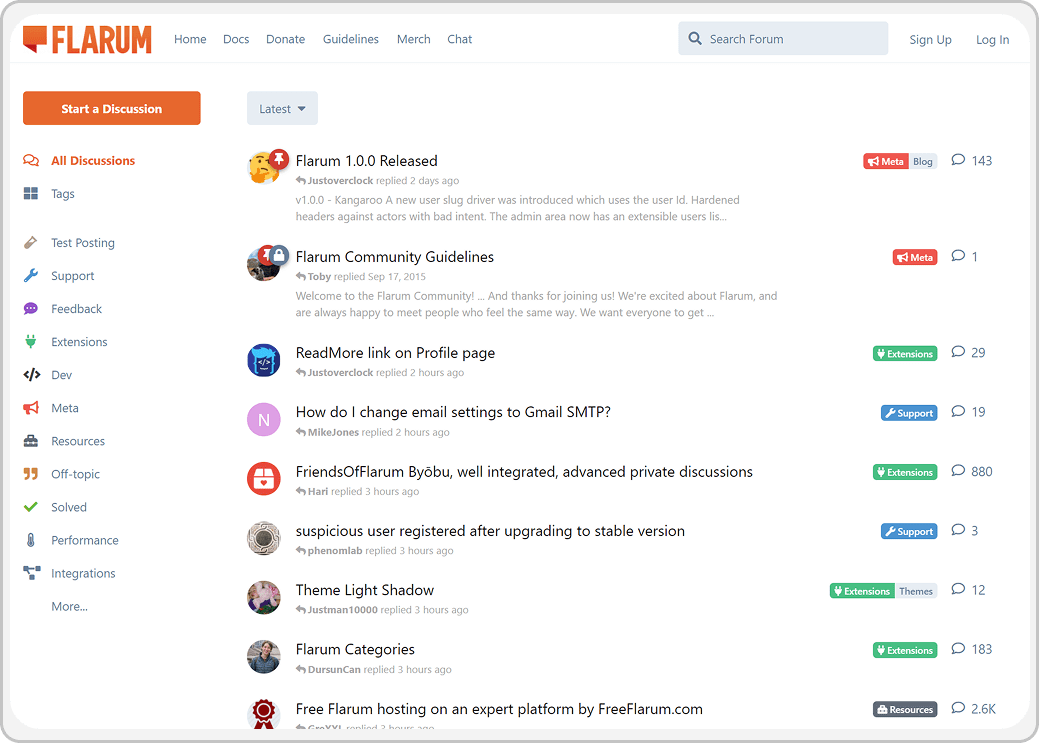Open the Docs navigation item
Screen dimensions: 1039x743
236,39
